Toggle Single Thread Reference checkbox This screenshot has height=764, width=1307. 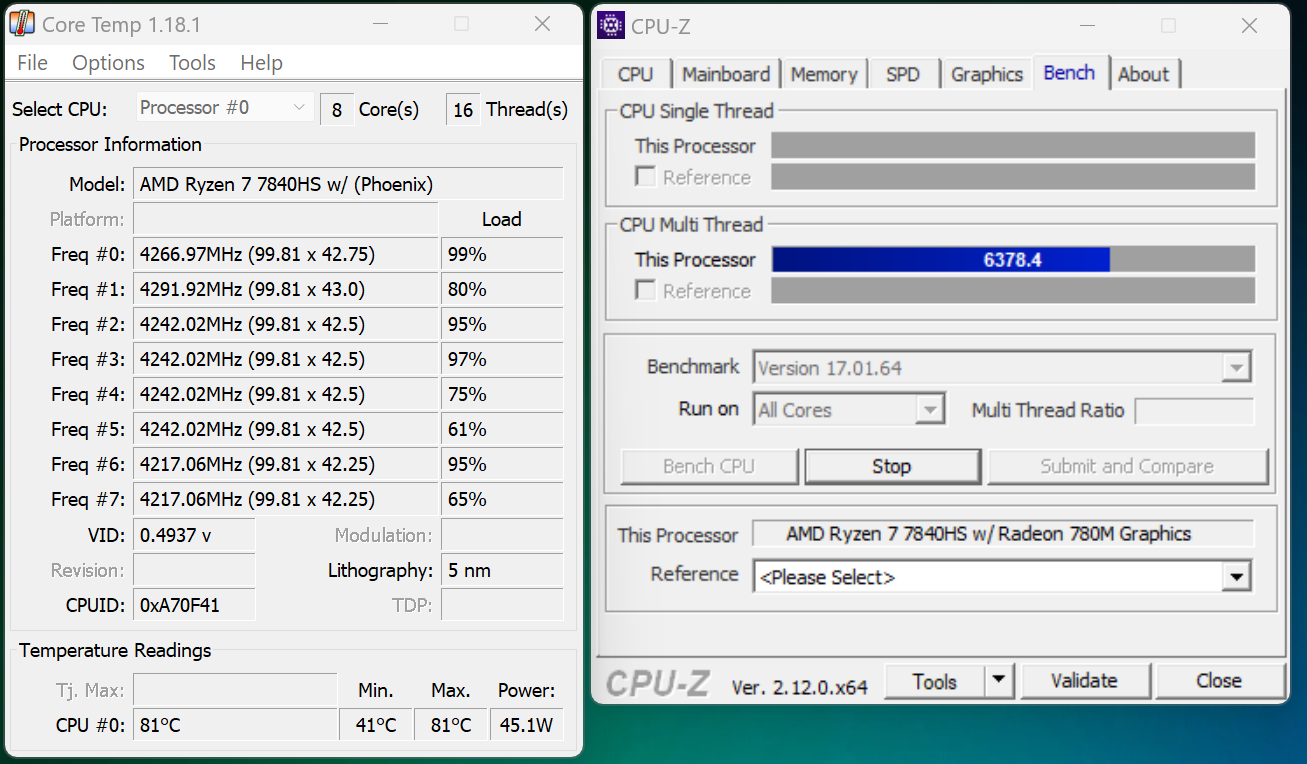point(646,177)
